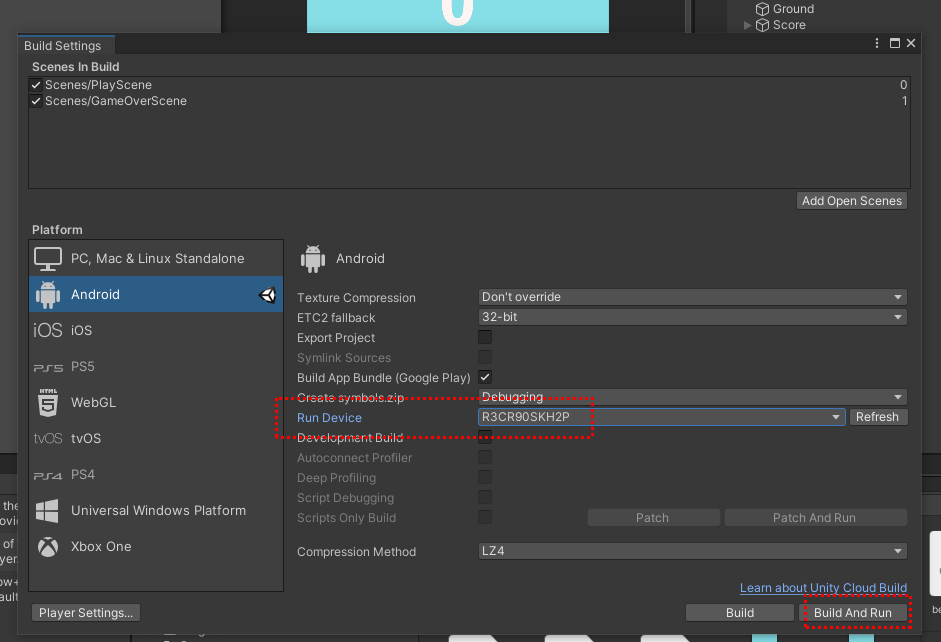
Task: Click the Build And Run button
Action: (853, 613)
